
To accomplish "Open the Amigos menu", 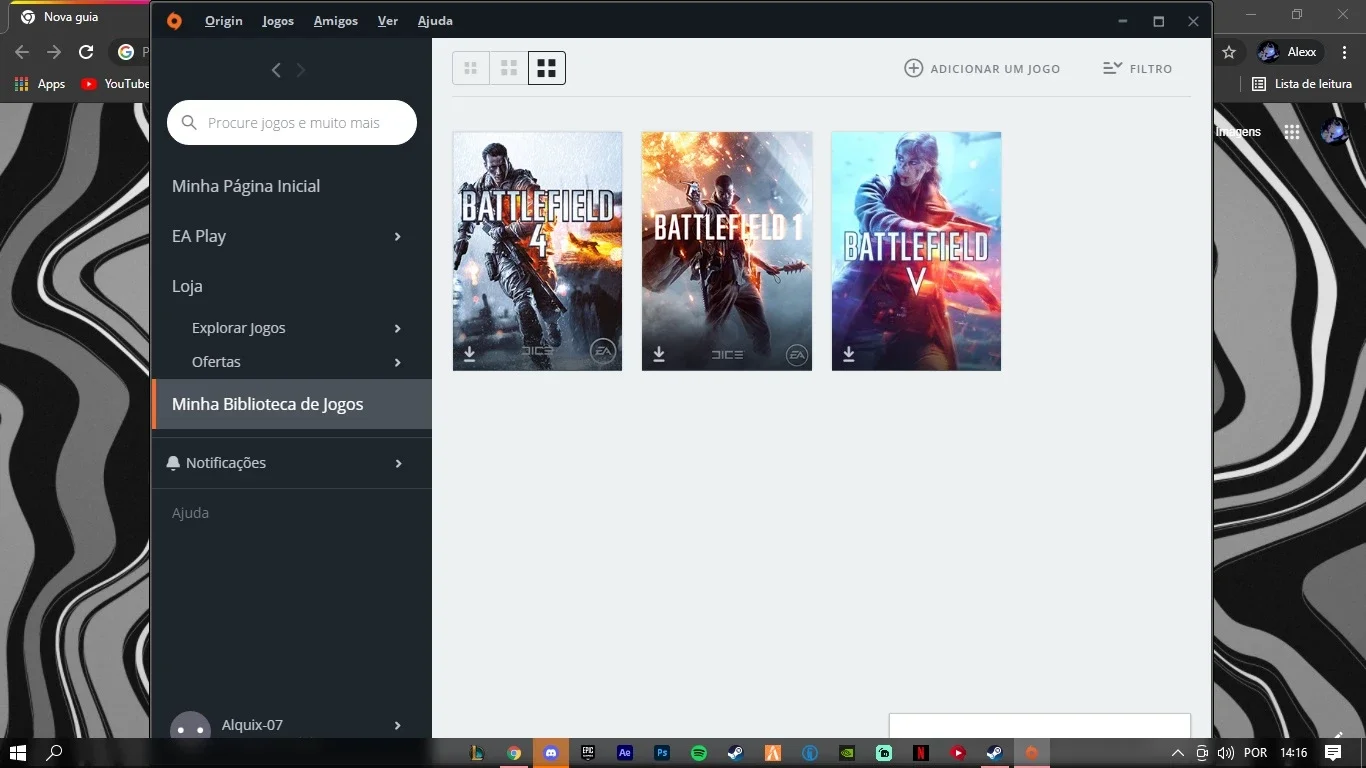I will 335,21.
